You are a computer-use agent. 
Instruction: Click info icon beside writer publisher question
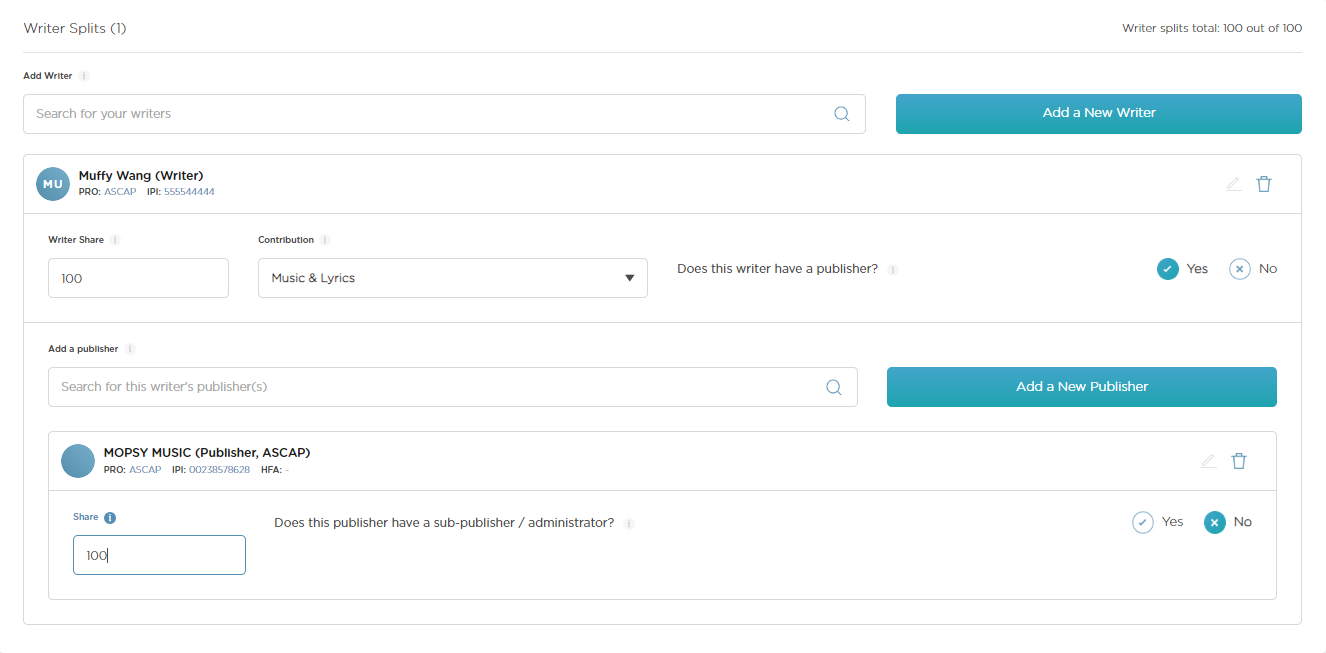[893, 270]
